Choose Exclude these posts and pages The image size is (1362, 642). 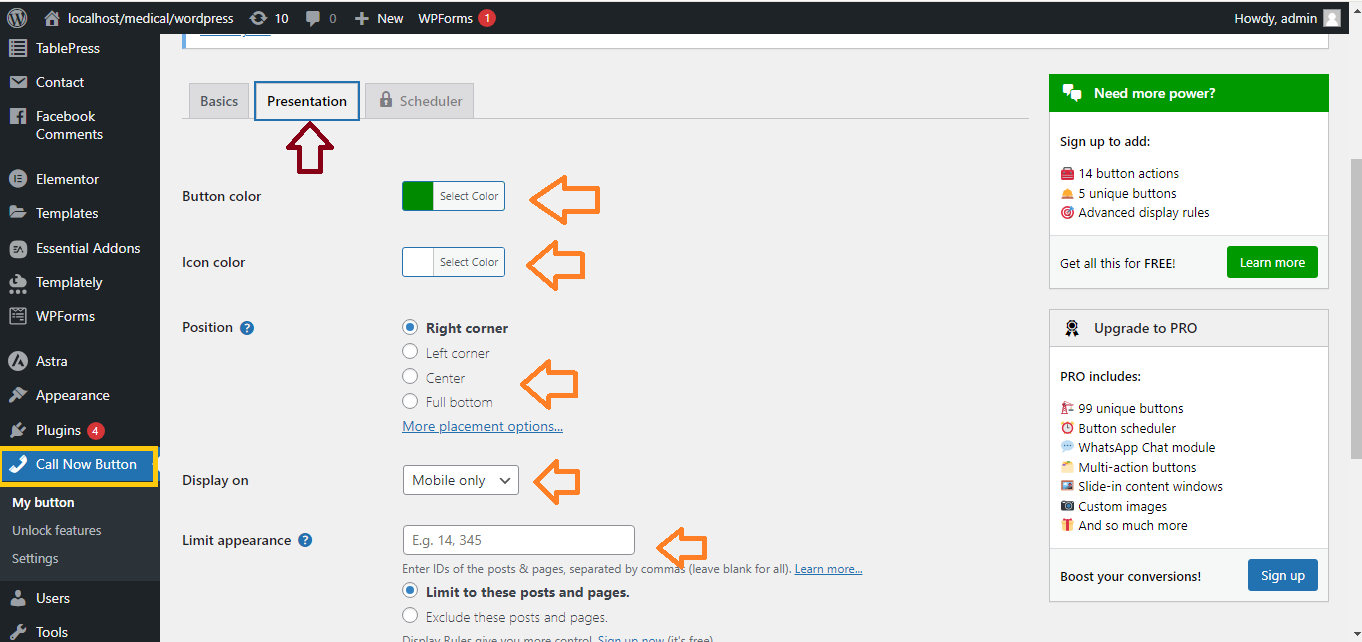click(410, 616)
